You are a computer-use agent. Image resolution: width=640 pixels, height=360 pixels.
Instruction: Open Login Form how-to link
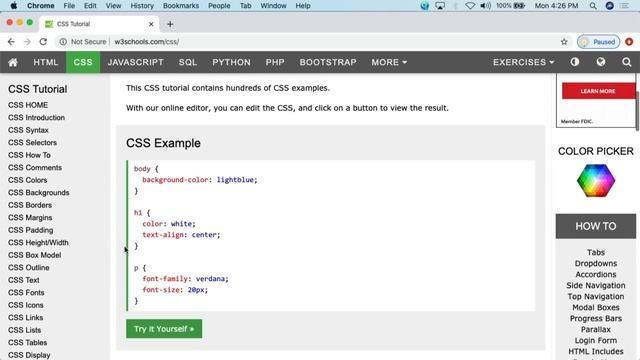coord(596,340)
